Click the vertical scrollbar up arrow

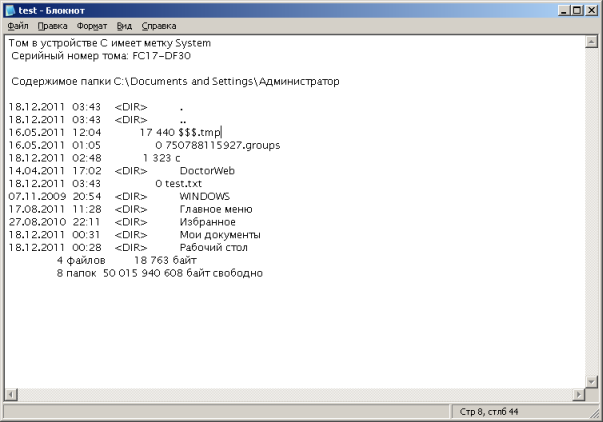591,42
